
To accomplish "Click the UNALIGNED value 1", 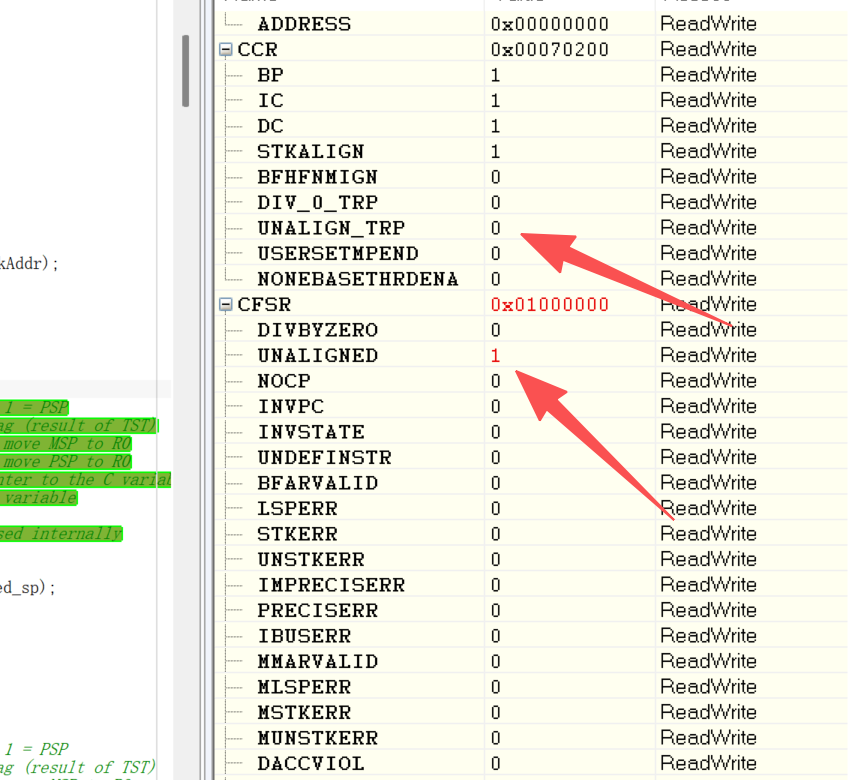I will tap(495, 355).
